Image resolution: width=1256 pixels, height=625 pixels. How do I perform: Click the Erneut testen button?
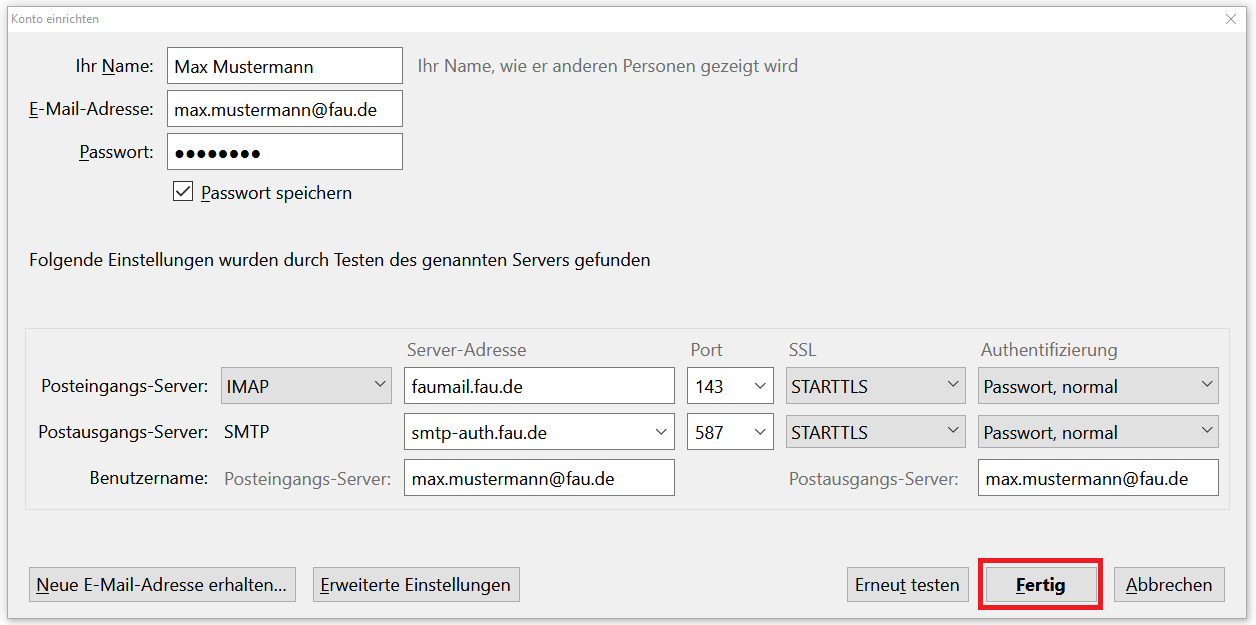907,585
